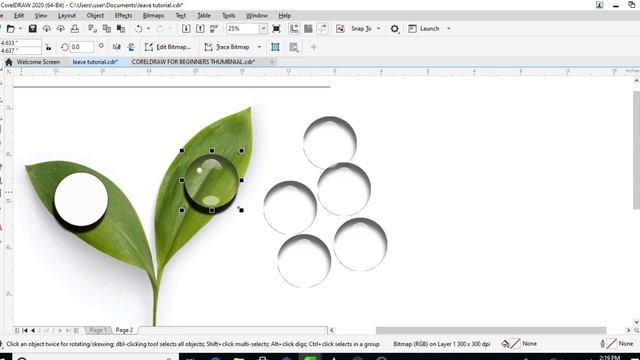The image size is (640, 360).
Task: Switch to the leave tutorial.cdr tab
Action: (x=95, y=62)
